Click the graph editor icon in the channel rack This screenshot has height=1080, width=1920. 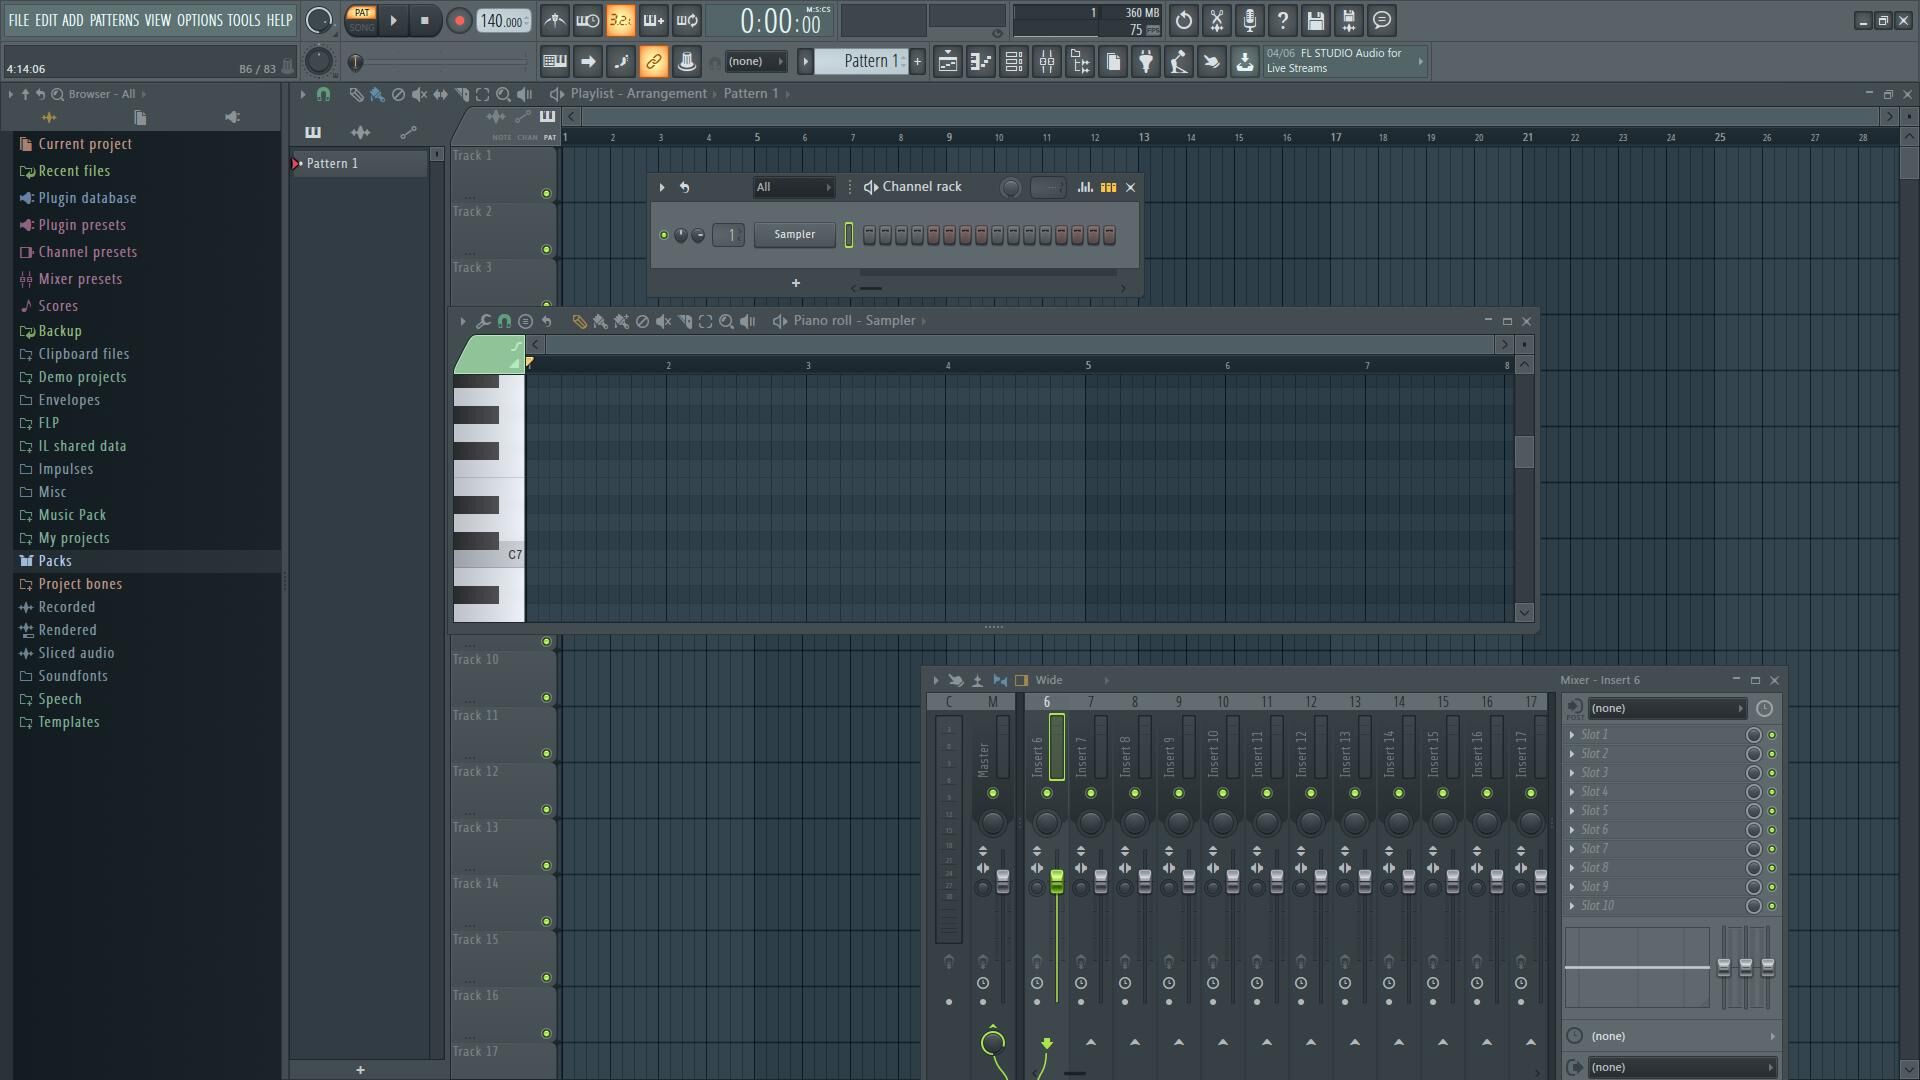pyautogui.click(x=1085, y=187)
